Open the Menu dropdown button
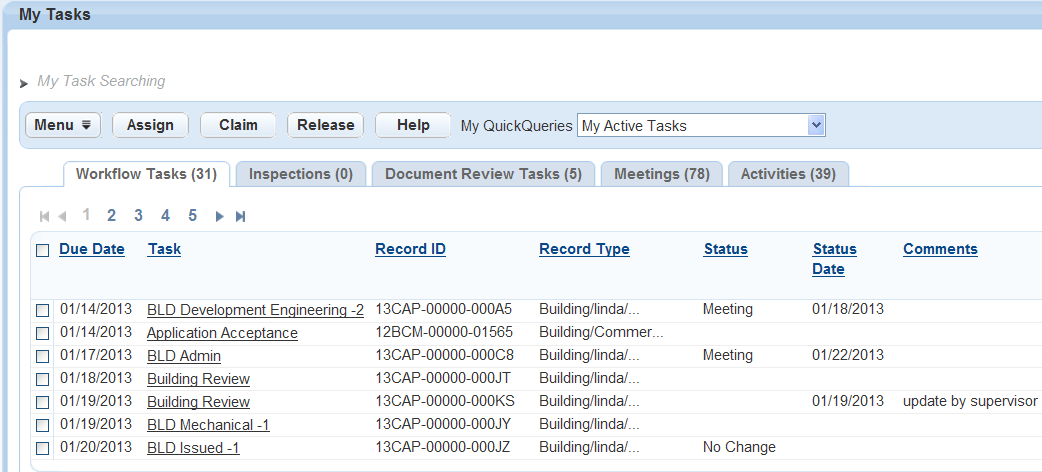This screenshot has width=1042, height=472. pyautogui.click(x=62, y=125)
